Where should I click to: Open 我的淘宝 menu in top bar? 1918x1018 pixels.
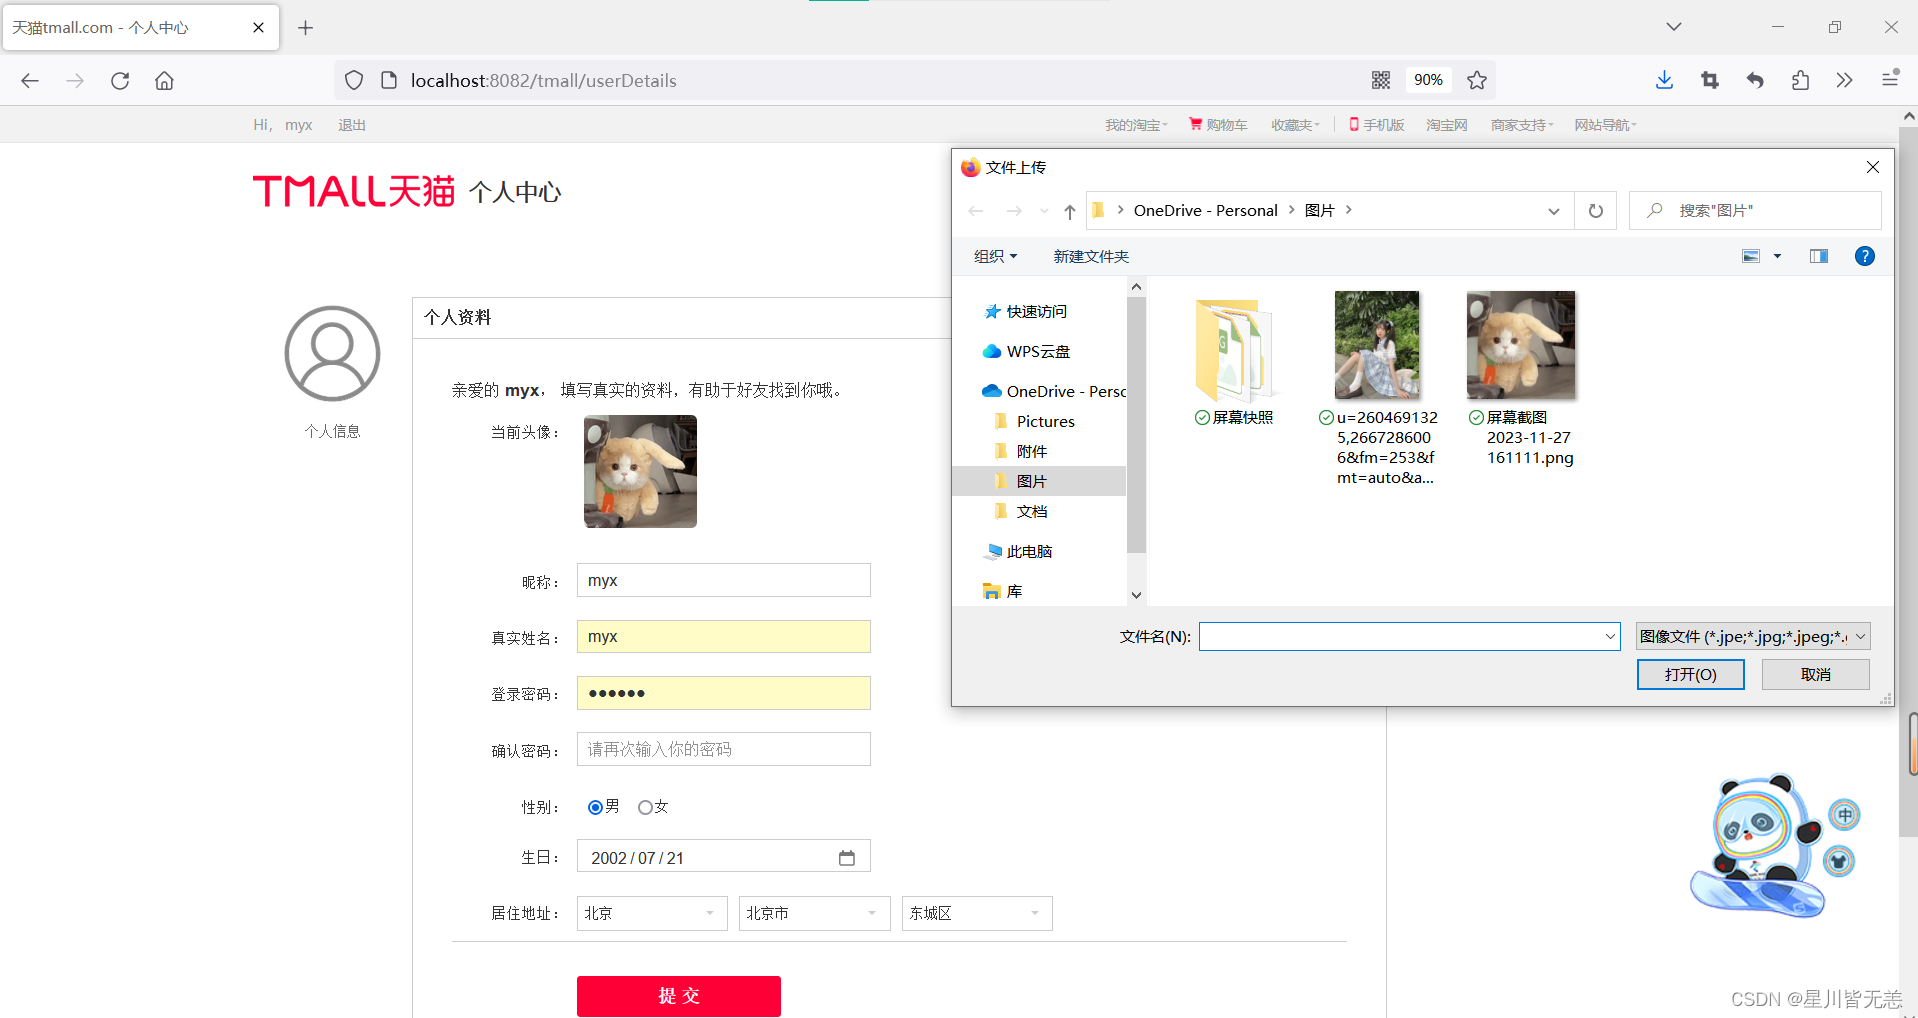coord(1136,125)
